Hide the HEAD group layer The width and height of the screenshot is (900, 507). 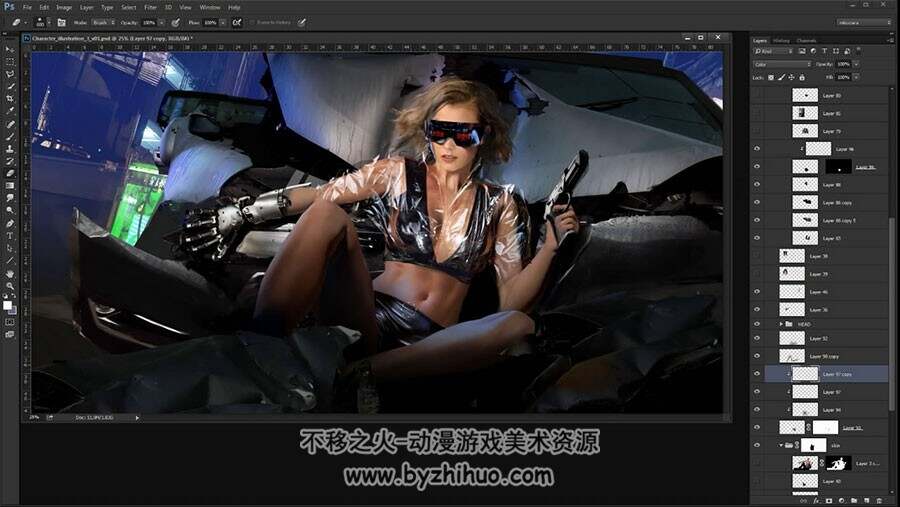pos(757,324)
